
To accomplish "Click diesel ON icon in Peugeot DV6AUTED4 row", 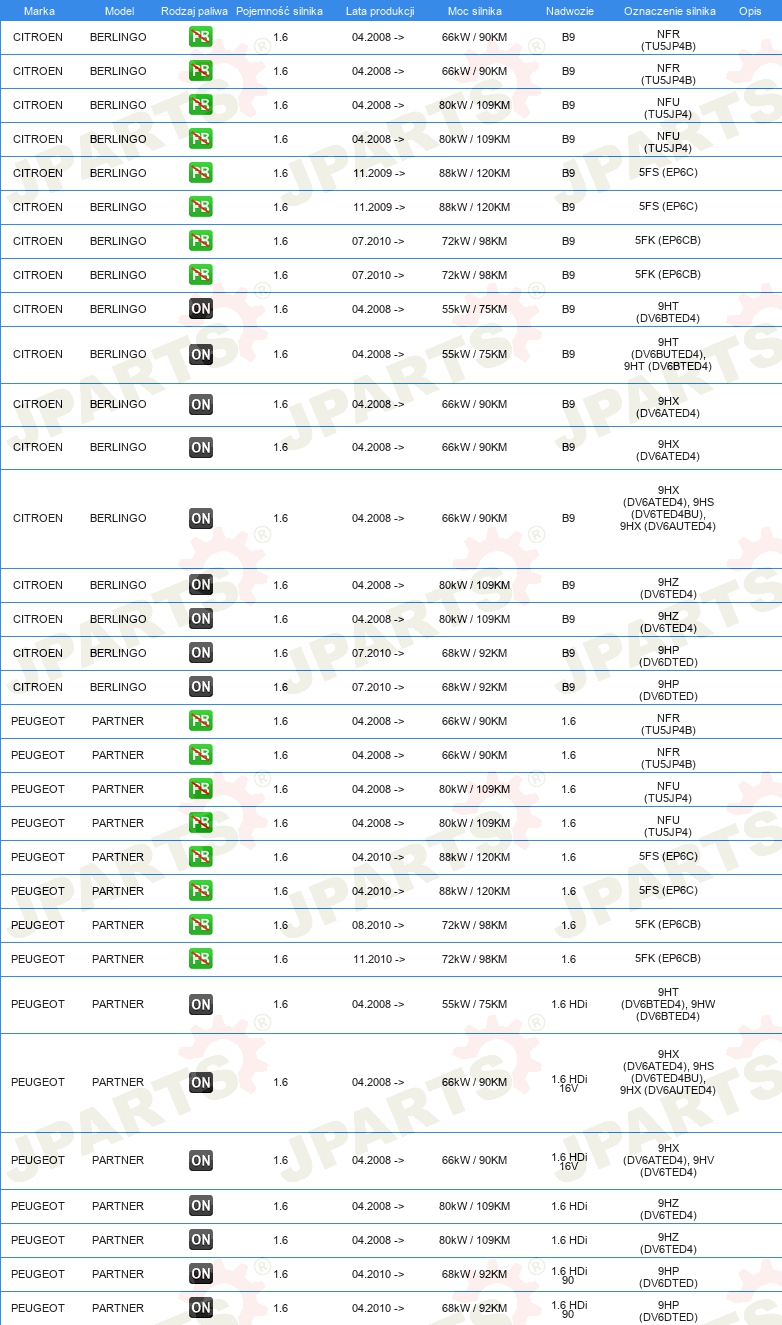I will [x=201, y=1082].
